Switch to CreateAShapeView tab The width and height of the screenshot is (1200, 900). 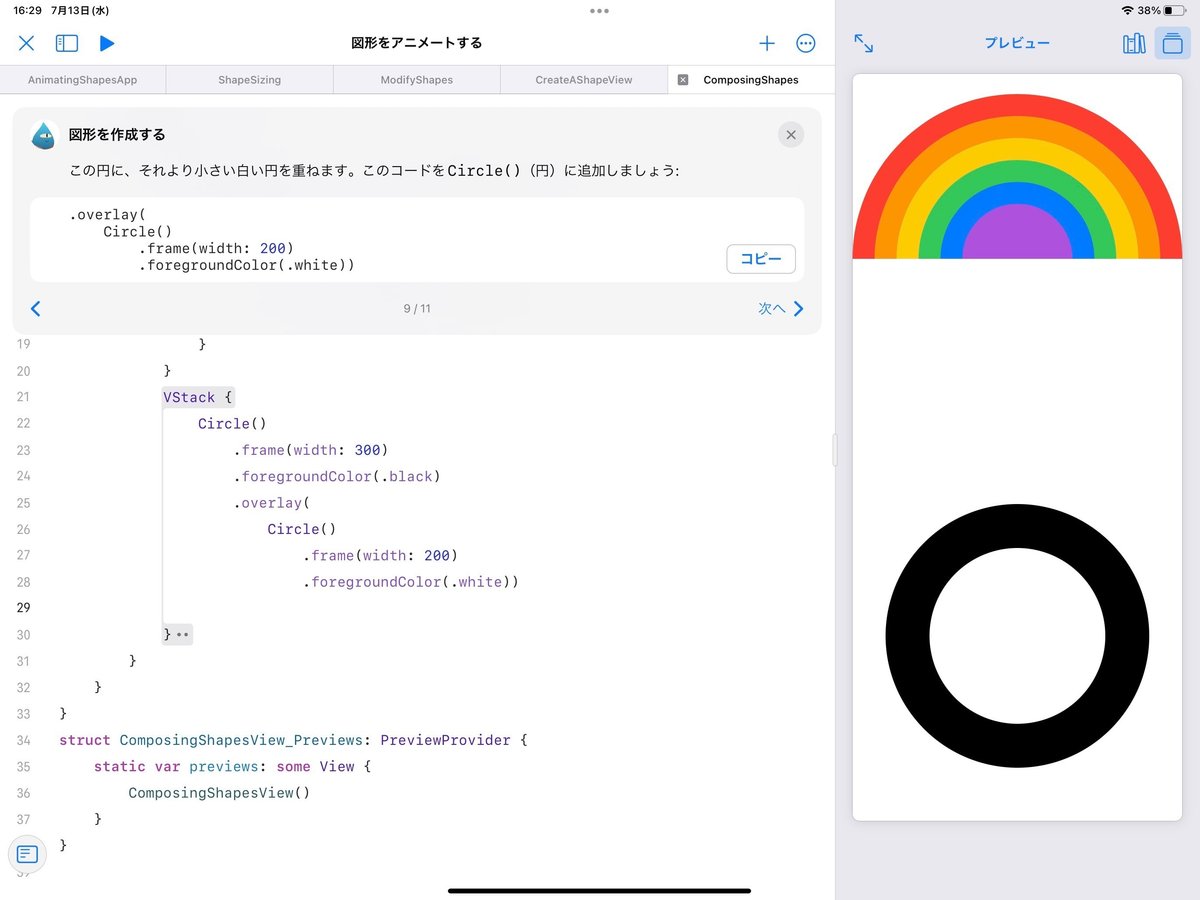point(584,80)
